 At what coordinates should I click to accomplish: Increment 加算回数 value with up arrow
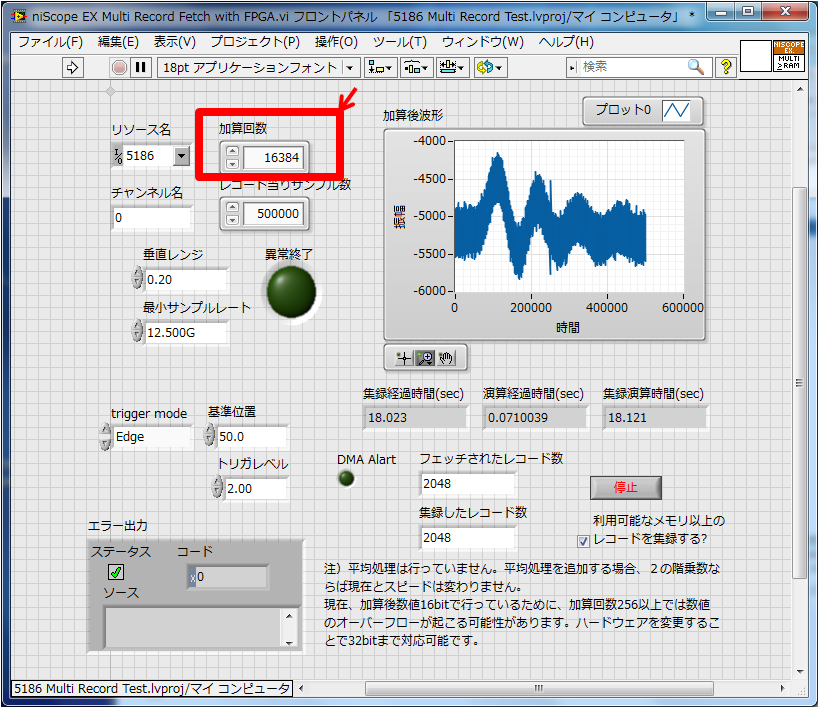pos(232,151)
